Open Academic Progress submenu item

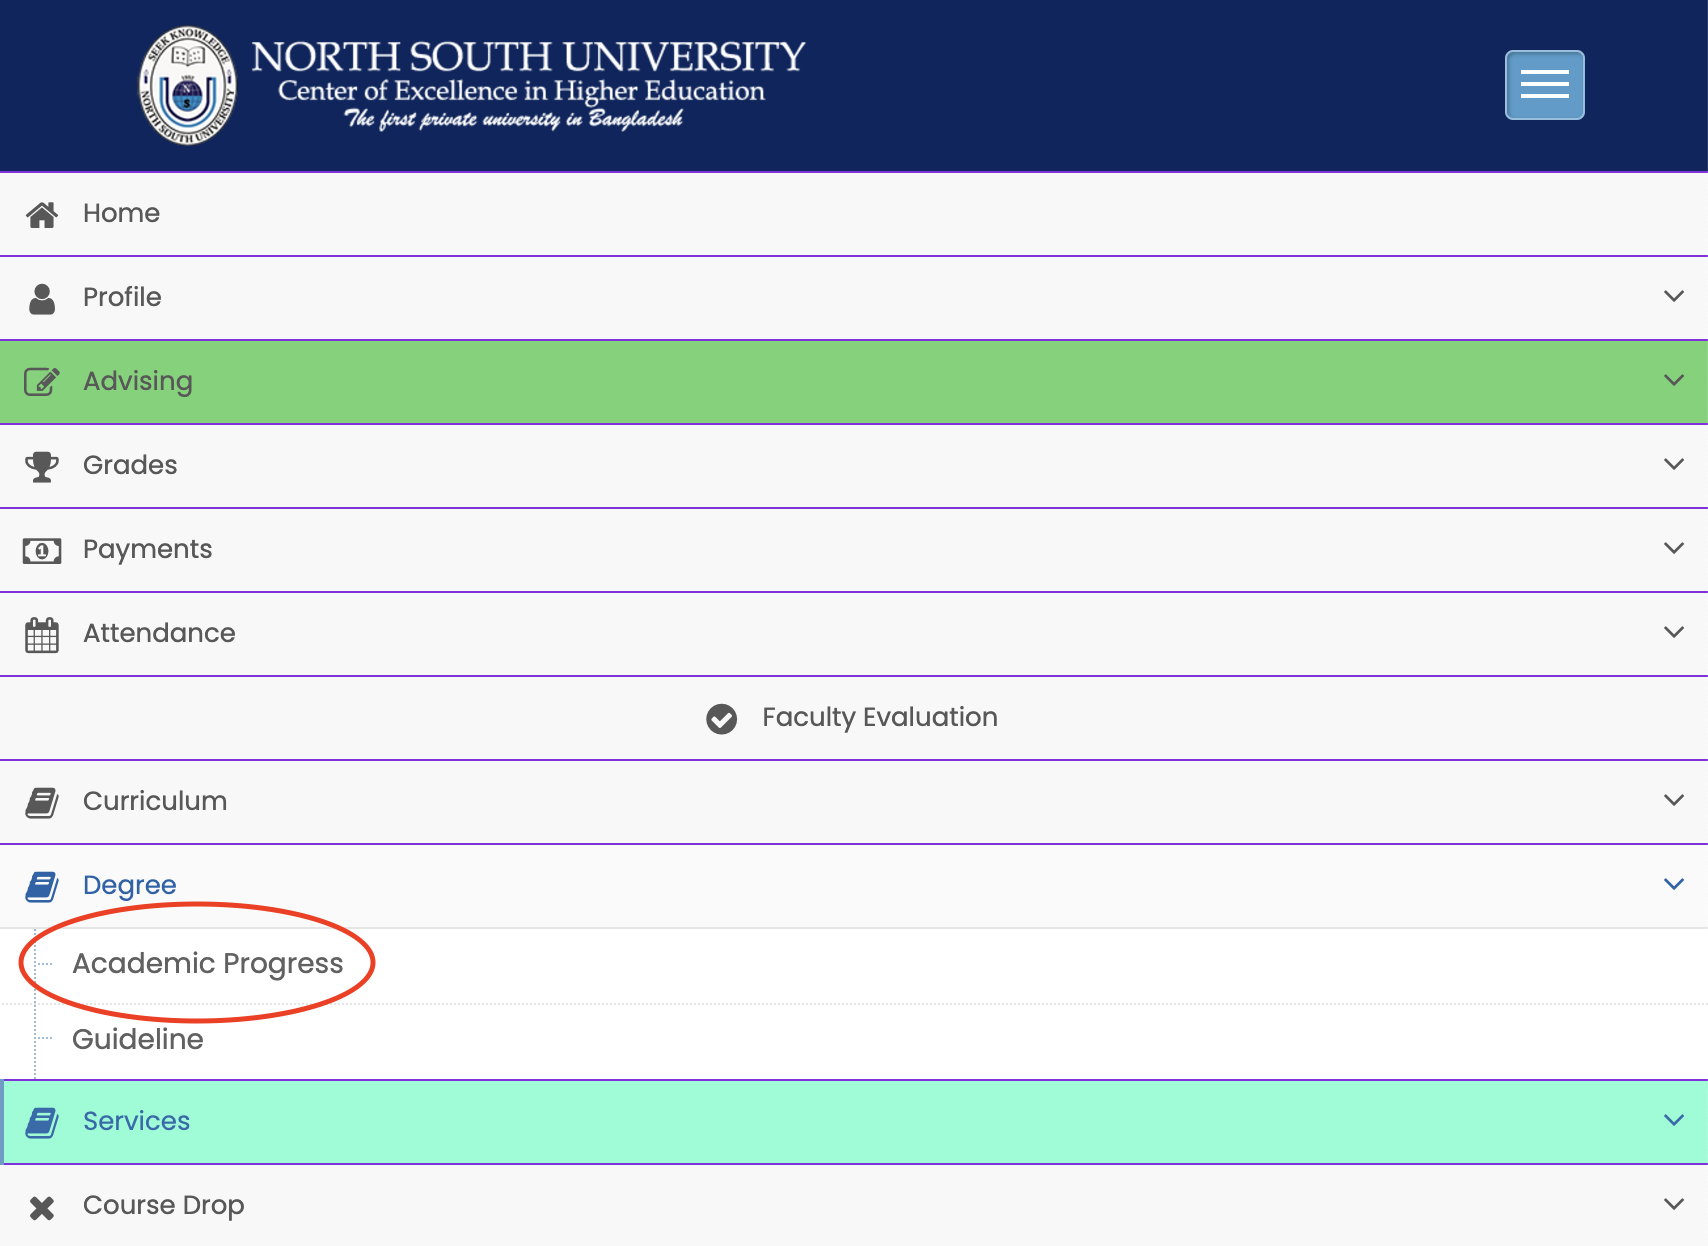coord(208,963)
